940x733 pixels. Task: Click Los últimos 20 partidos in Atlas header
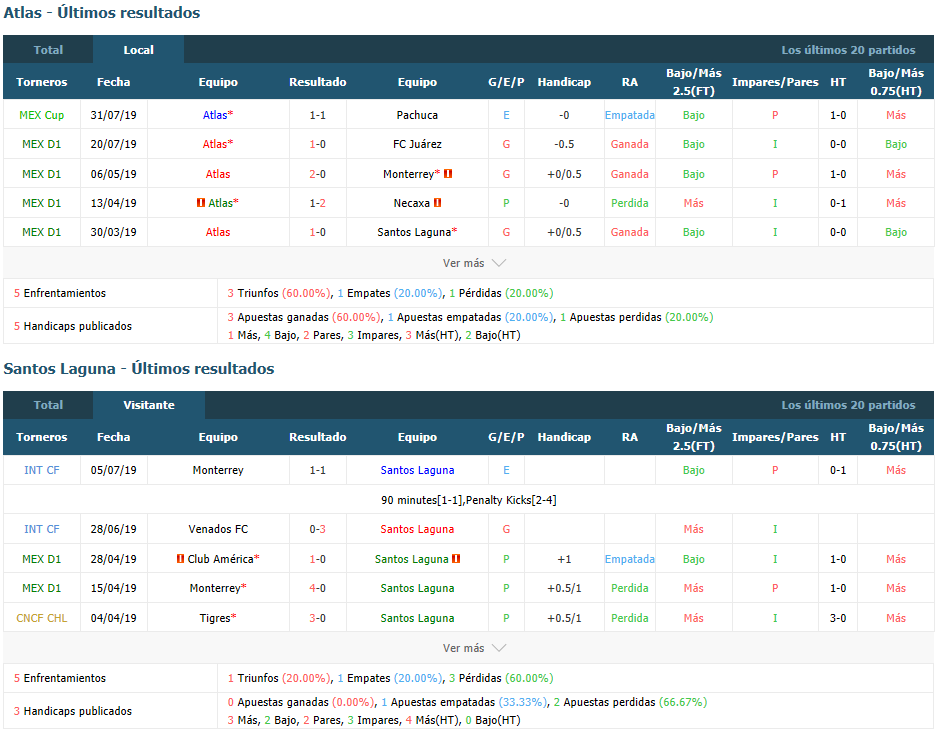coord(848,50)
